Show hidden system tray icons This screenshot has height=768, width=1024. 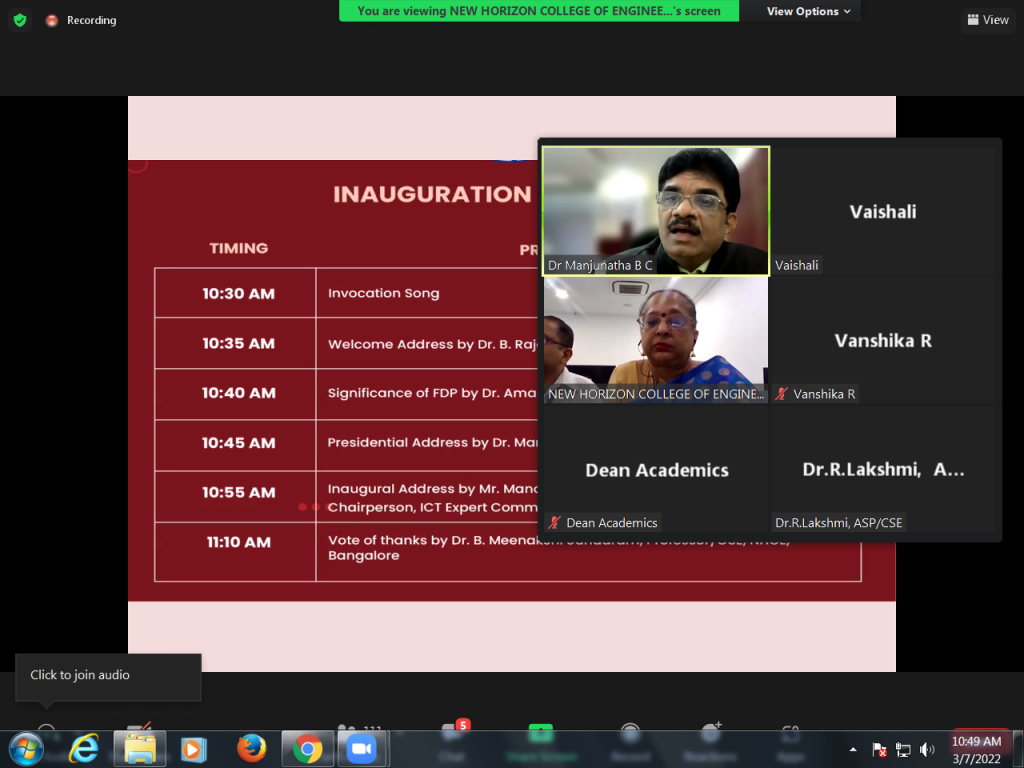(x=853, y=749)
